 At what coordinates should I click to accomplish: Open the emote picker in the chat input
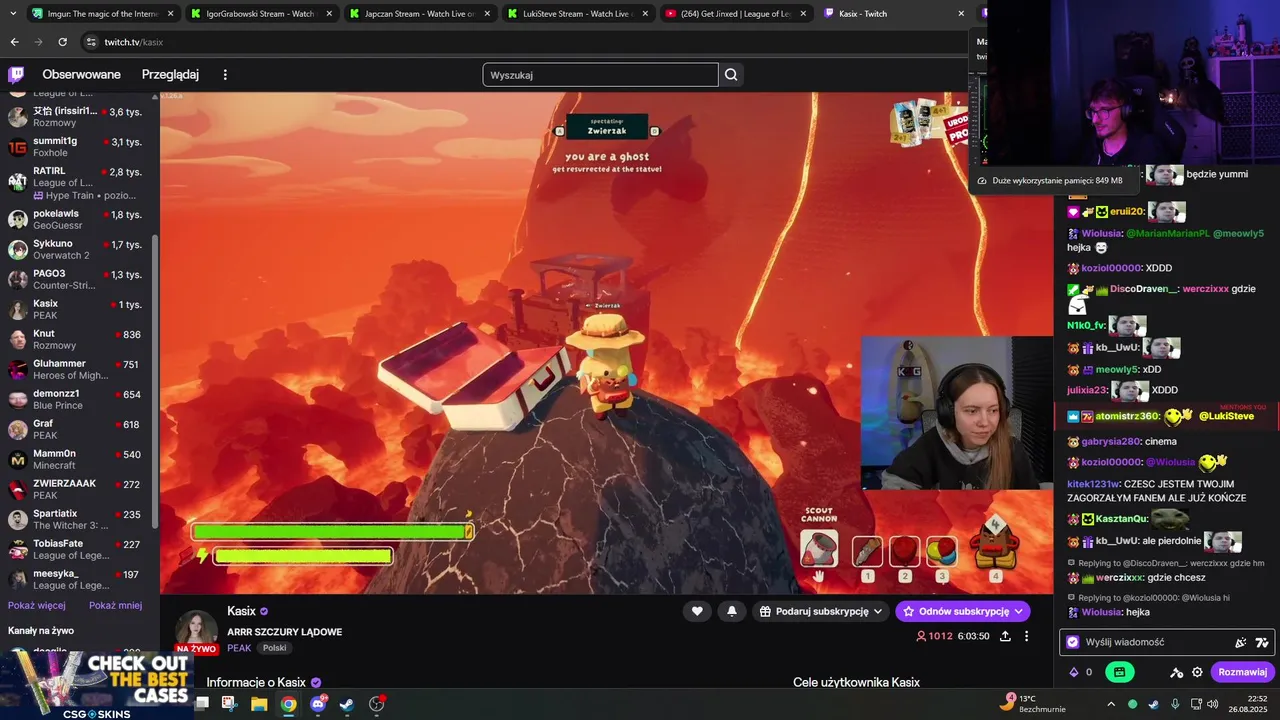(x=1241, y=642)
